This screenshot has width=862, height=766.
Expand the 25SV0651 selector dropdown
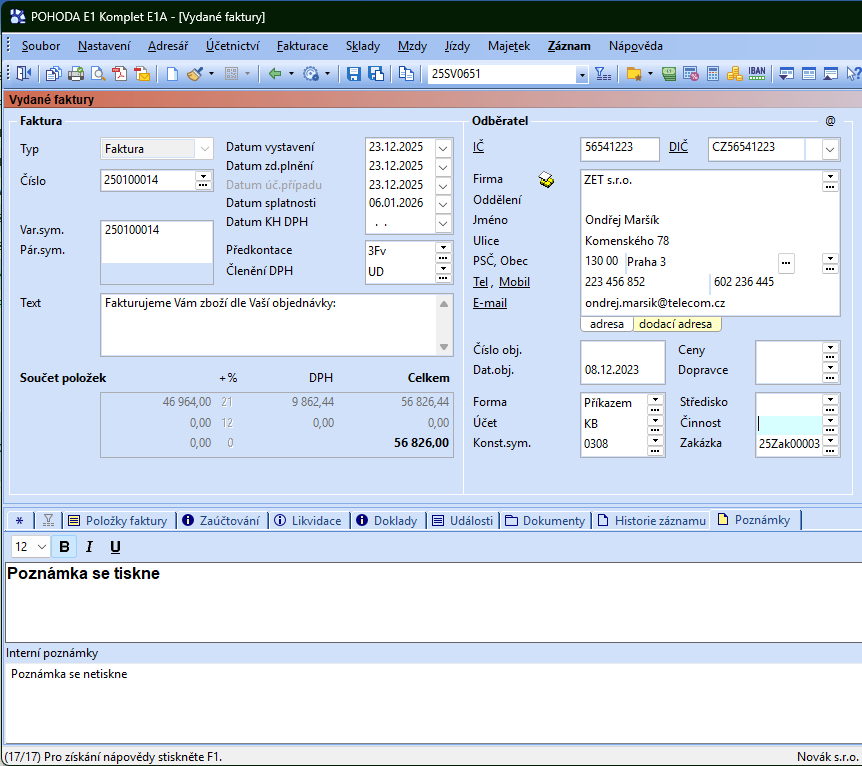pyautogui.click(x=582, y=75)
